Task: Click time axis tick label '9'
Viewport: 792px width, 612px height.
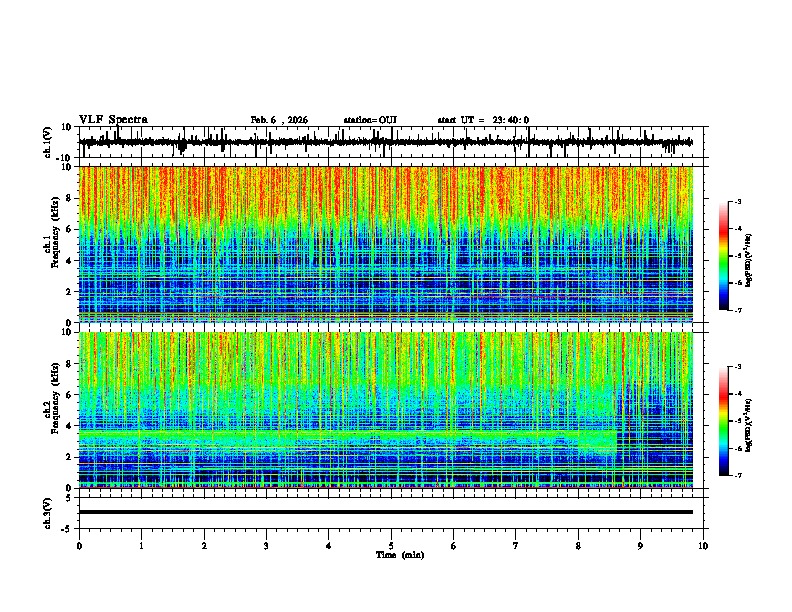Action: [640, 546]
